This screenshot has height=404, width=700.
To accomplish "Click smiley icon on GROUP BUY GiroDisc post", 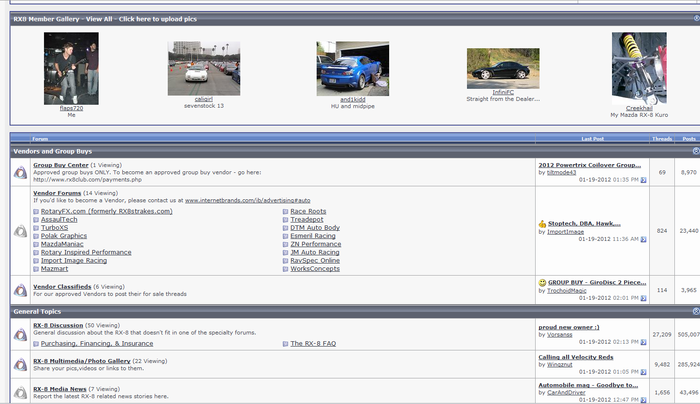I will tap(542, 283).
